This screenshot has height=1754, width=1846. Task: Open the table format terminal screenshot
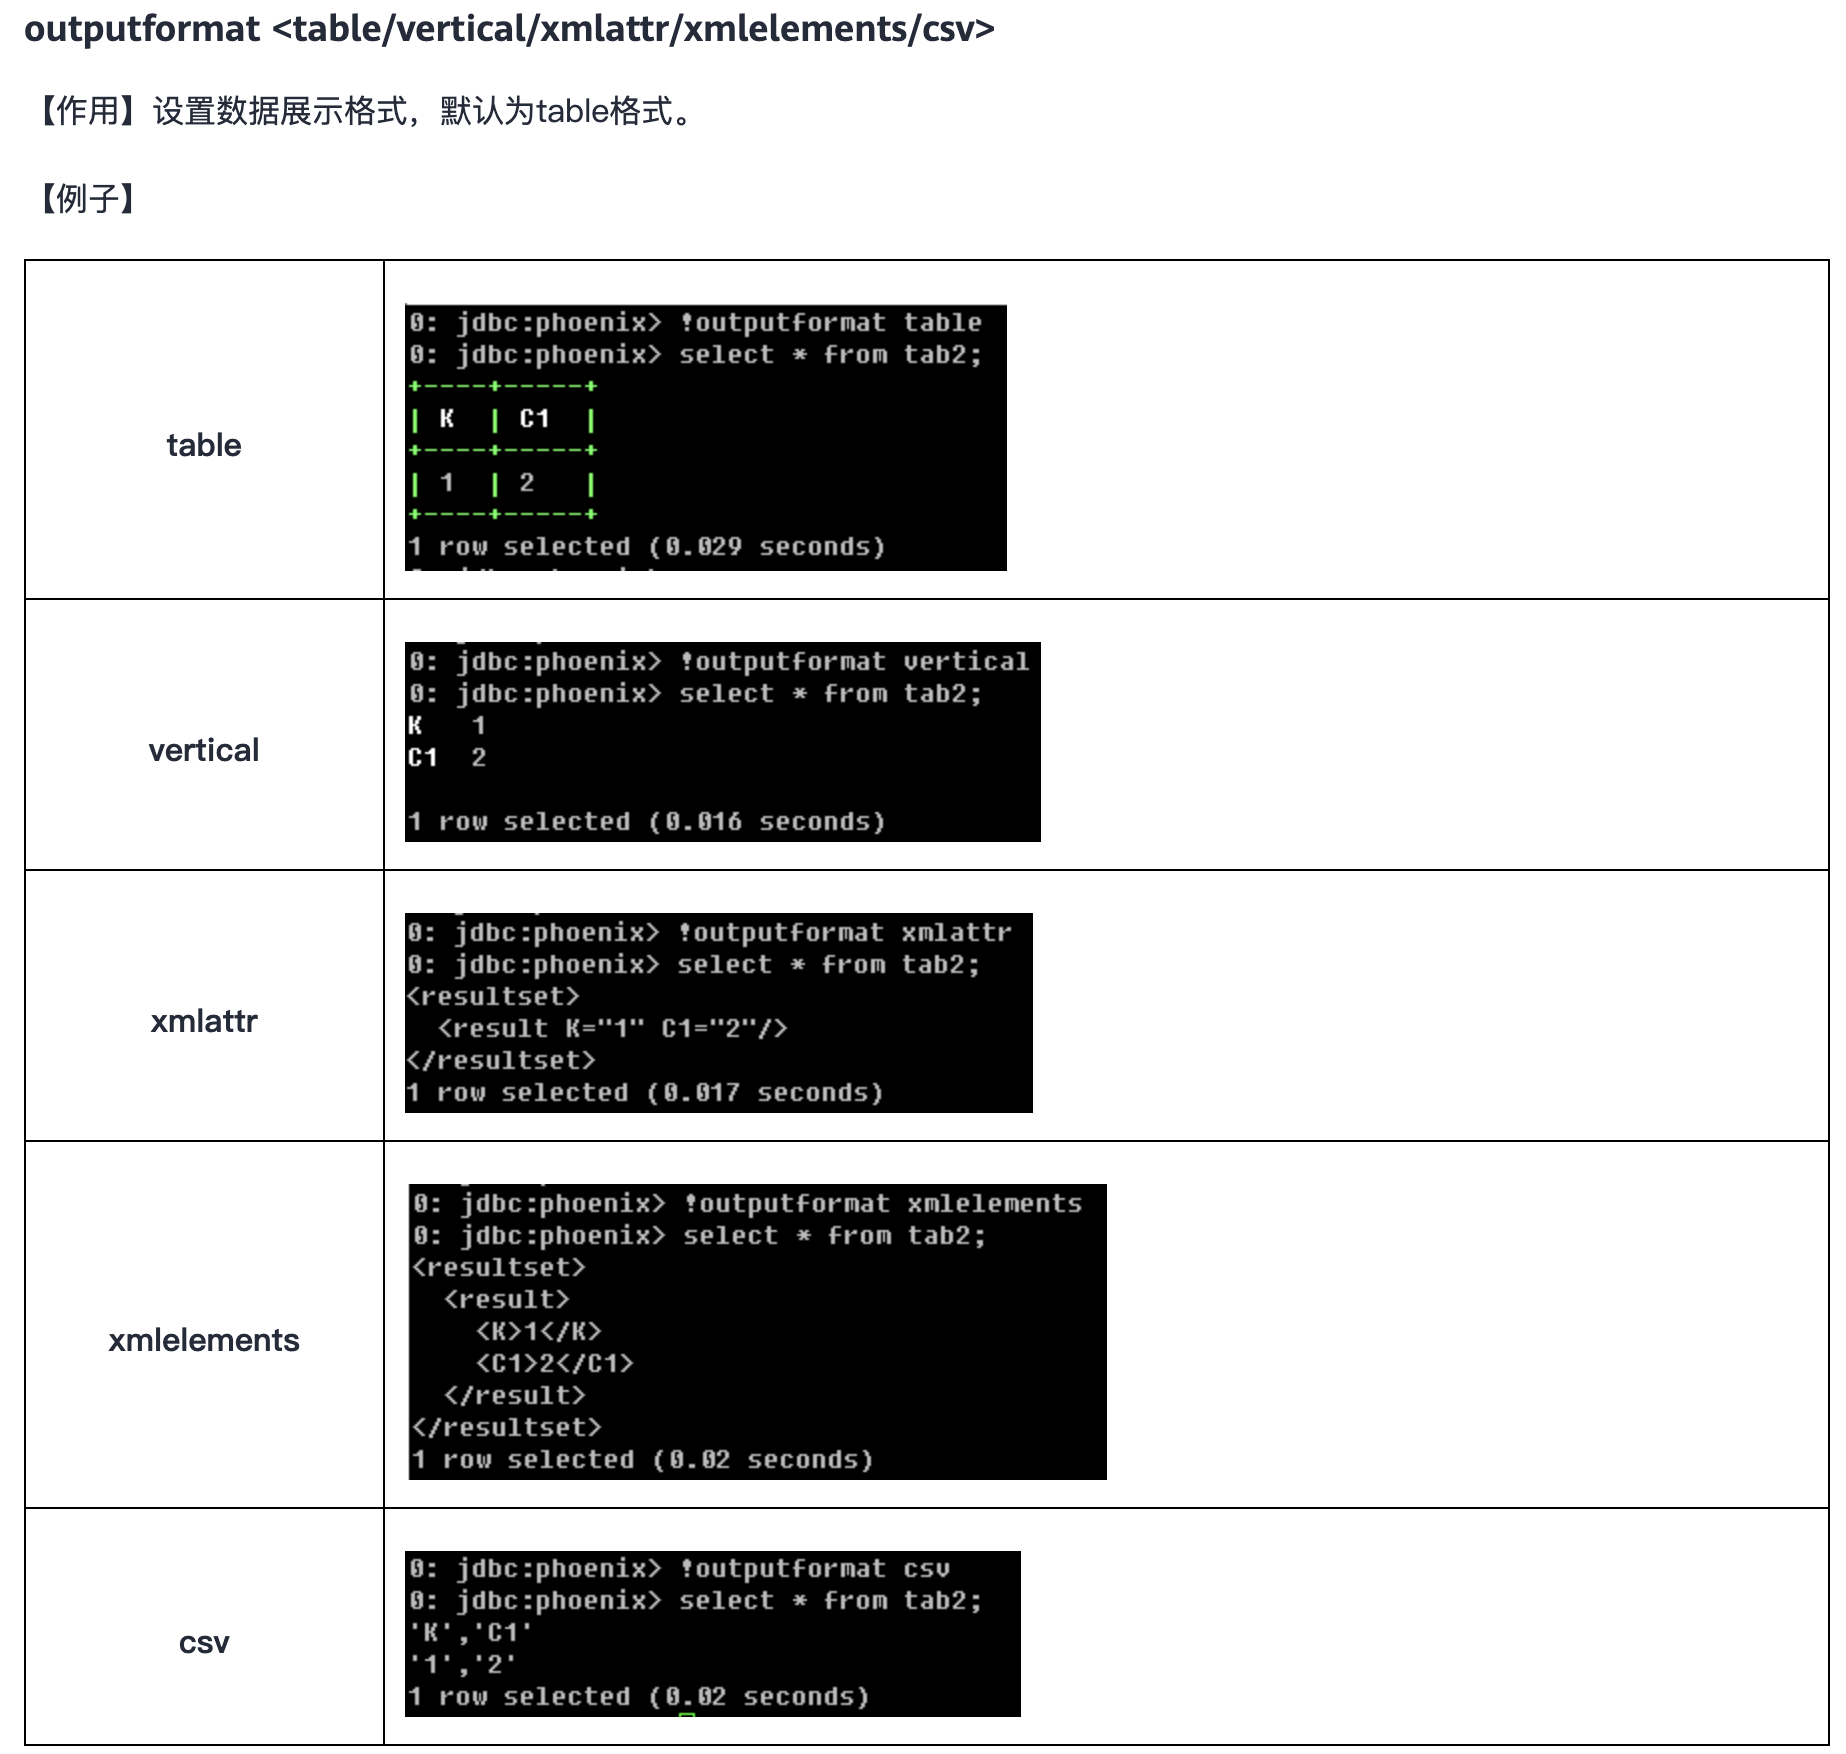tap(705, 437)
